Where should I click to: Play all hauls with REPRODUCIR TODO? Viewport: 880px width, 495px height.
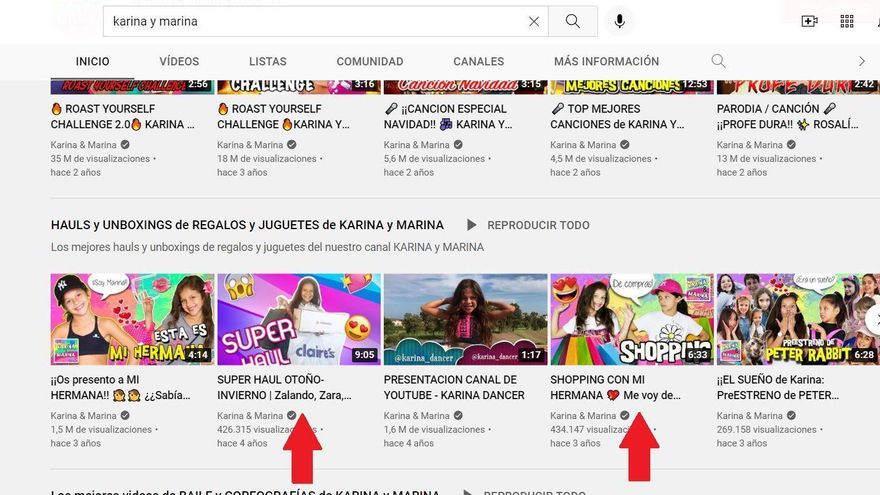tap(538, 225)
